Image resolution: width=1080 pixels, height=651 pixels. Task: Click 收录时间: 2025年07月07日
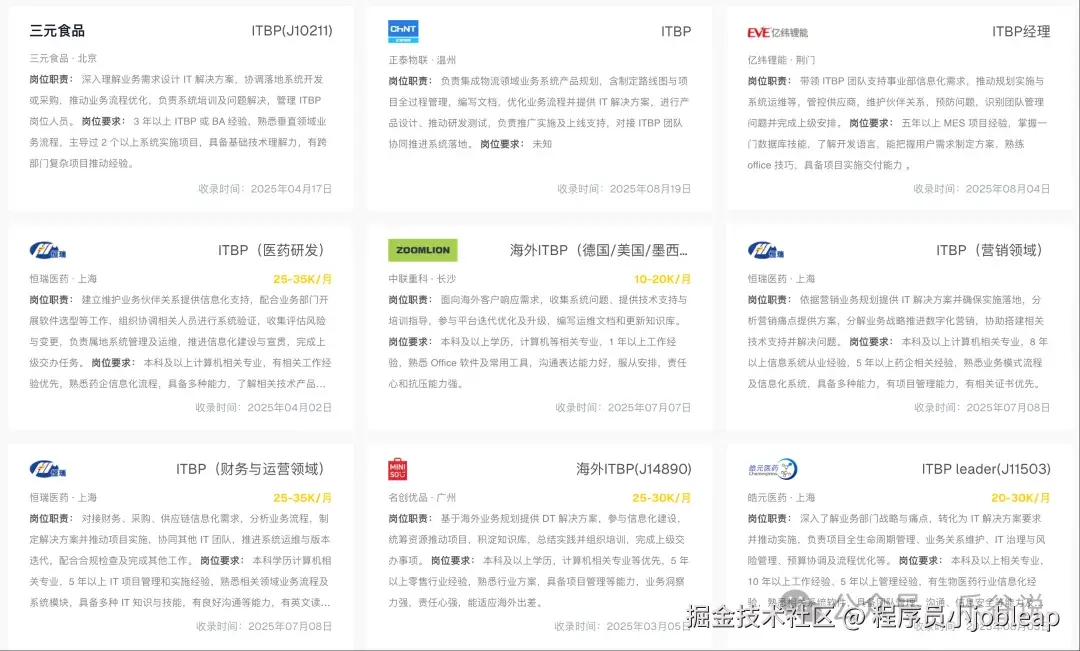pyautogui.click(x=623, y=408)
